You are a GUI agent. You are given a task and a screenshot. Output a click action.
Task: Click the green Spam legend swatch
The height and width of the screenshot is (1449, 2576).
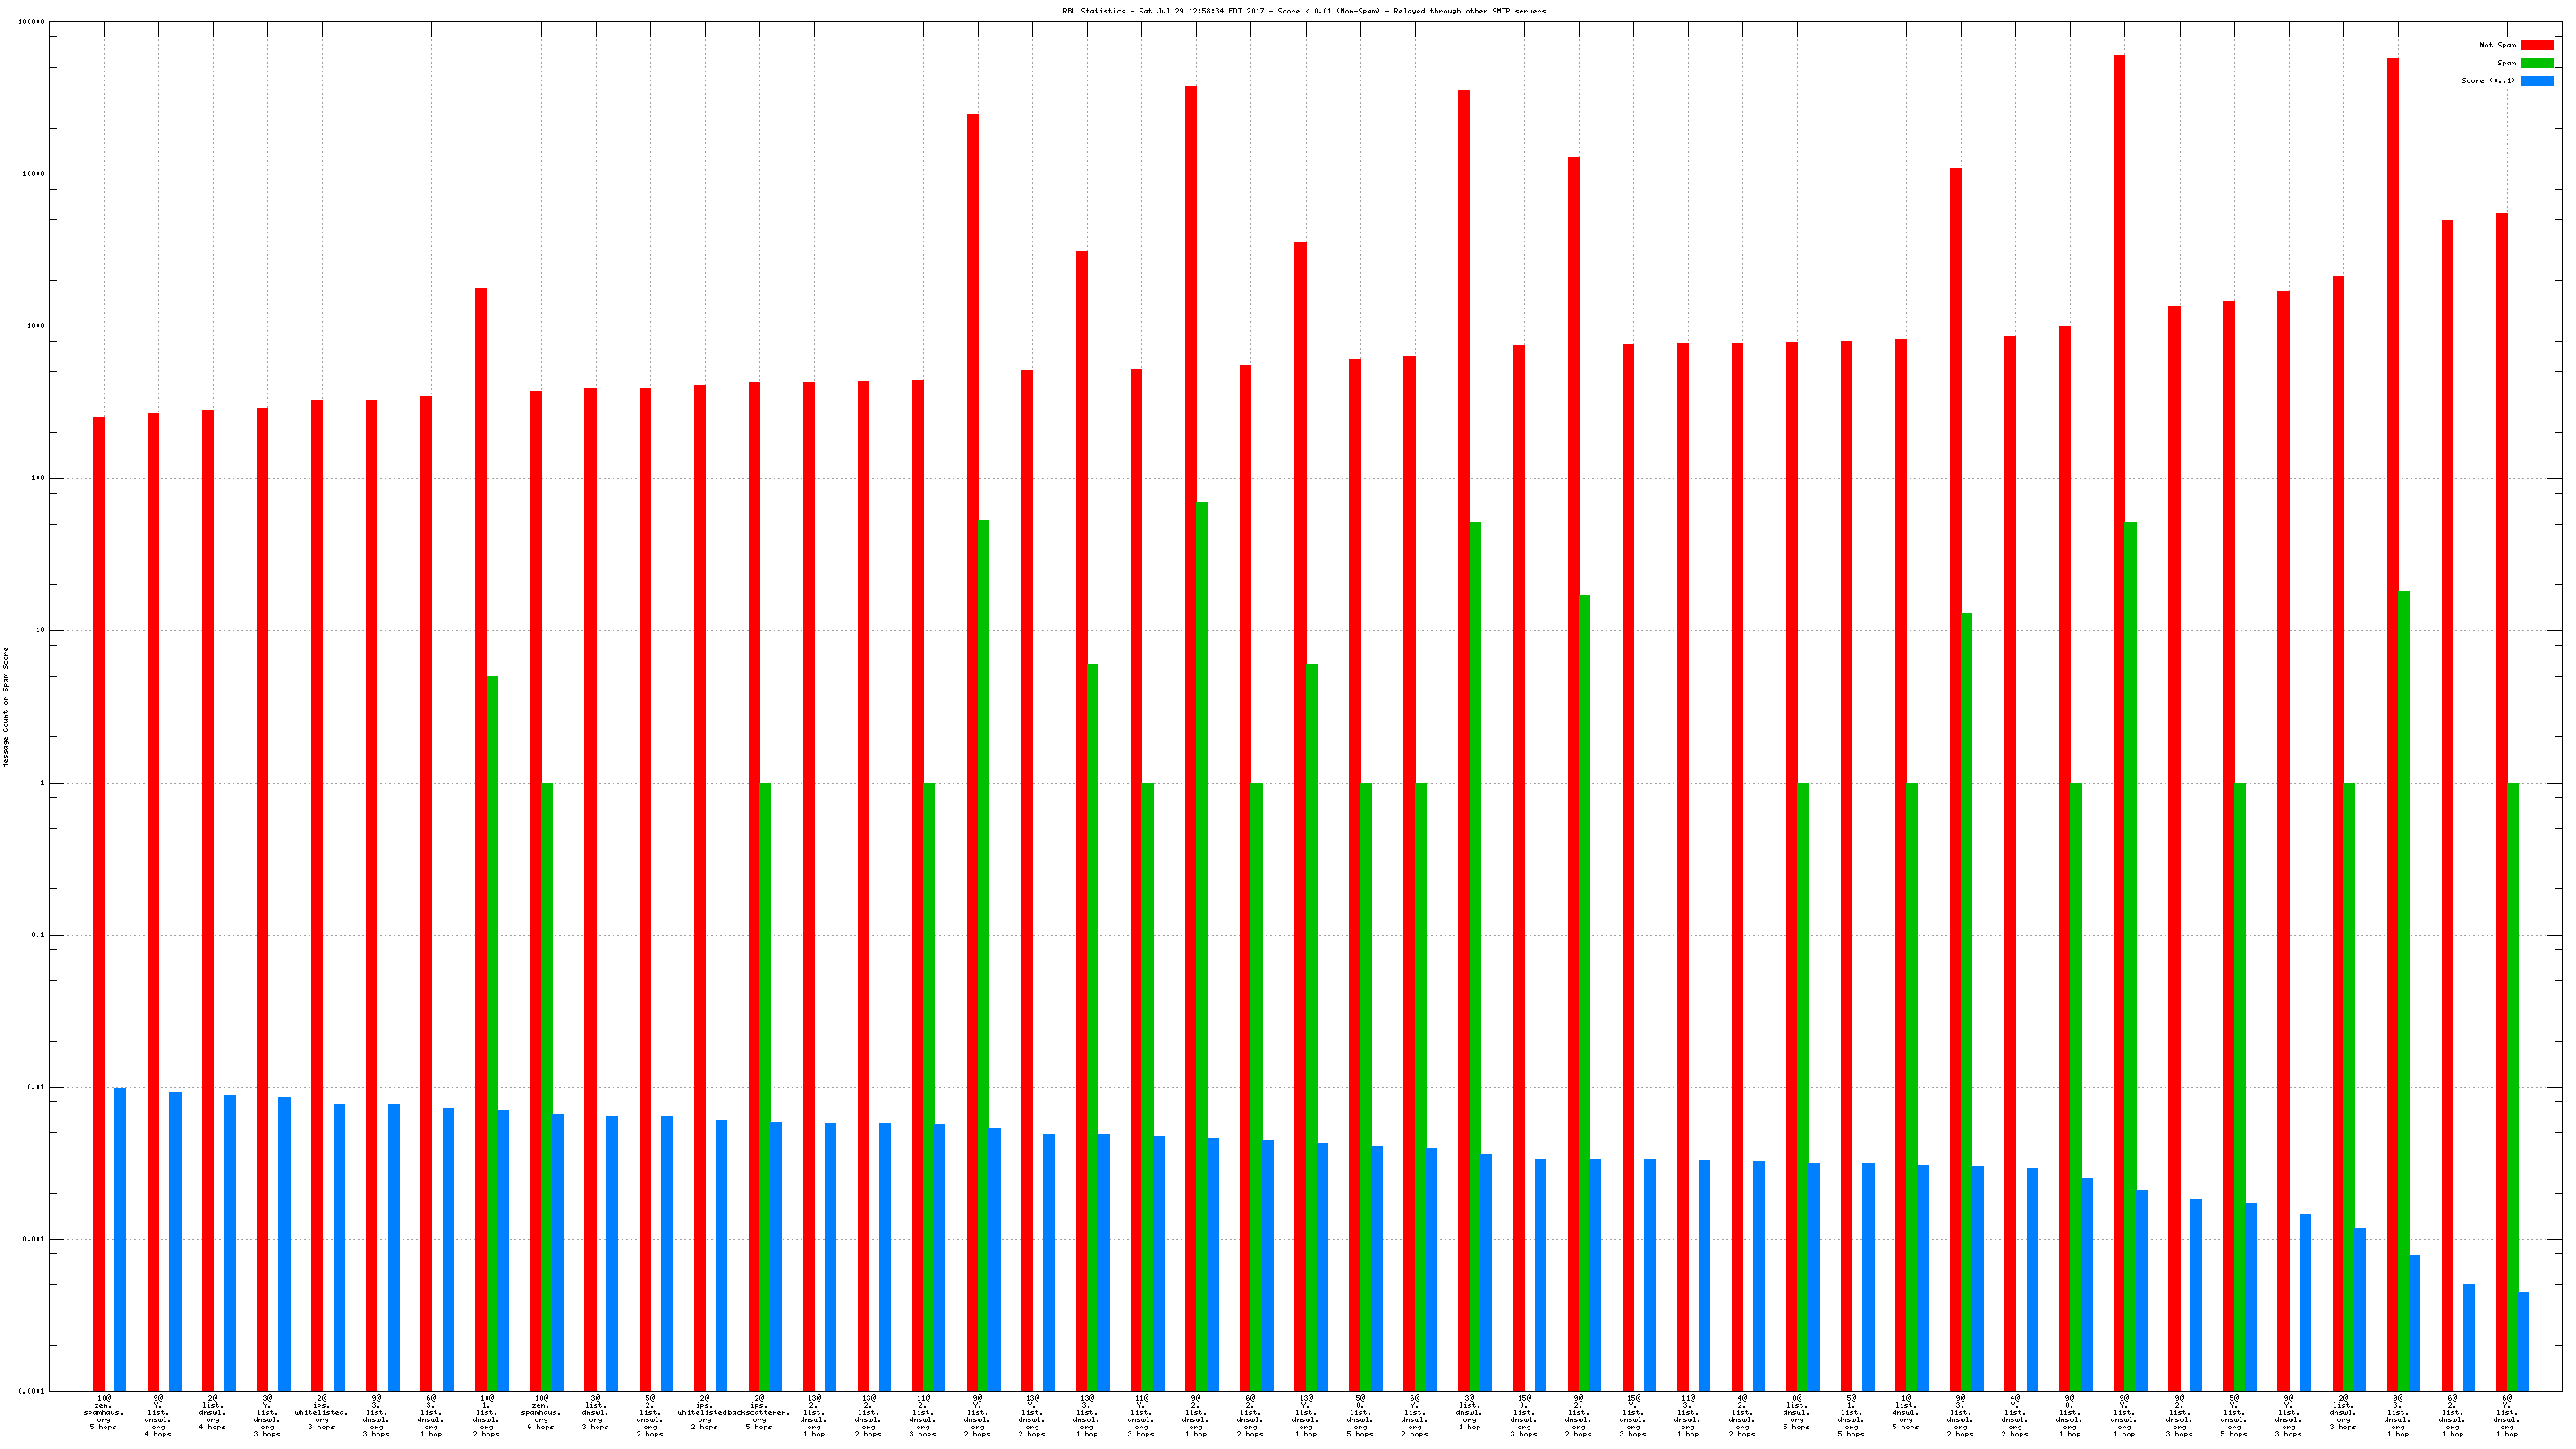(x=2536, y=63)
